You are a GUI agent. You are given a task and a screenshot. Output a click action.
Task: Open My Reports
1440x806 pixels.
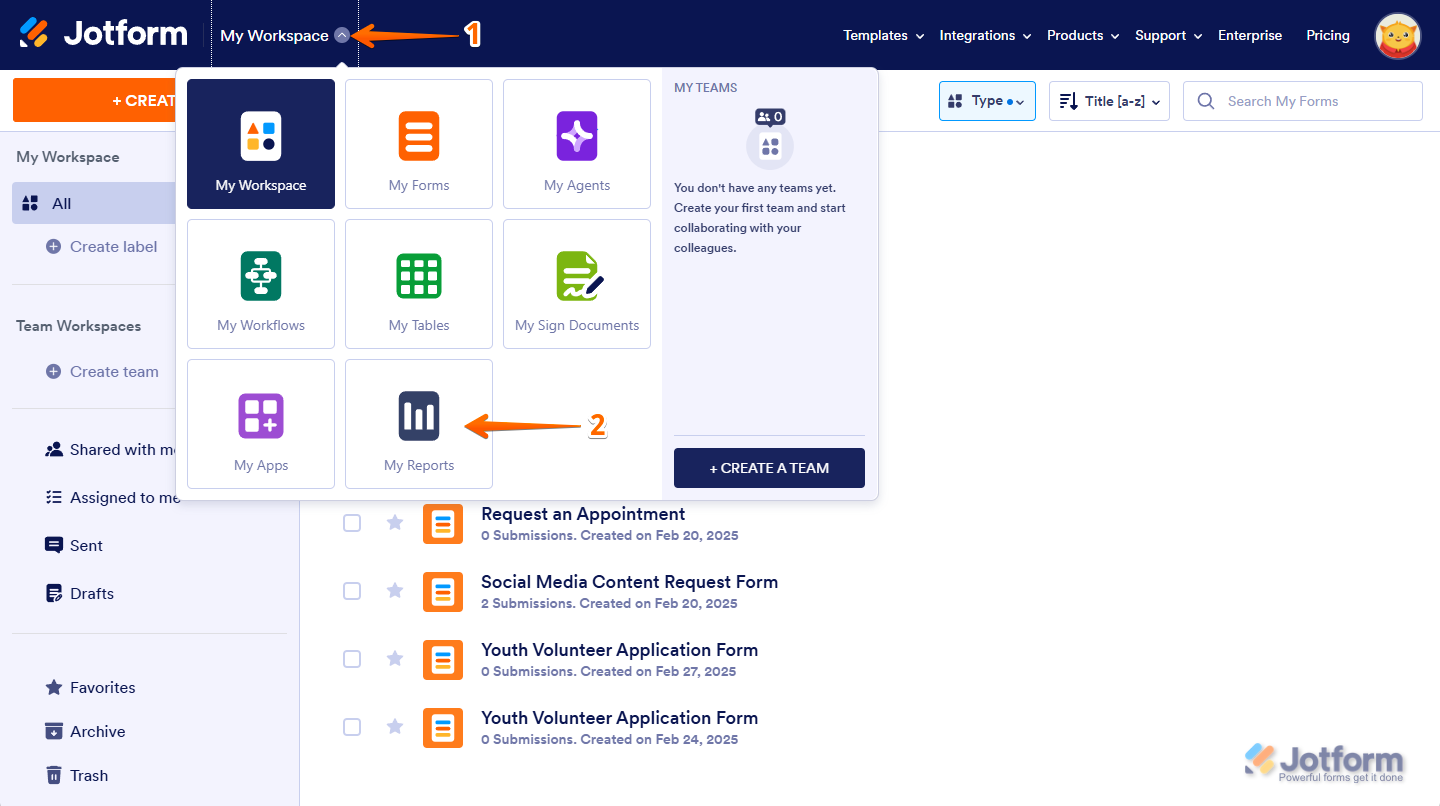pos(418,424)
